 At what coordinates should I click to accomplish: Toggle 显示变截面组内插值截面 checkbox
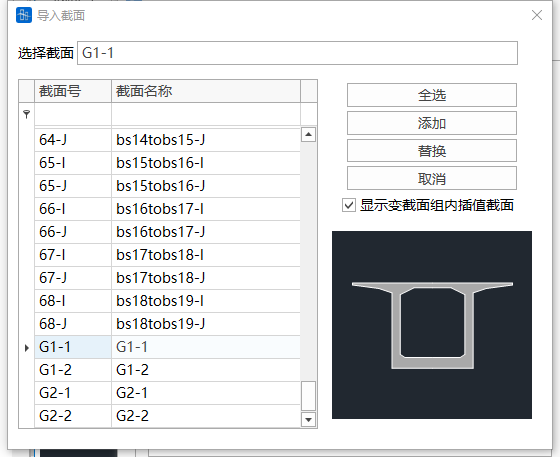(x=349, y=205)
